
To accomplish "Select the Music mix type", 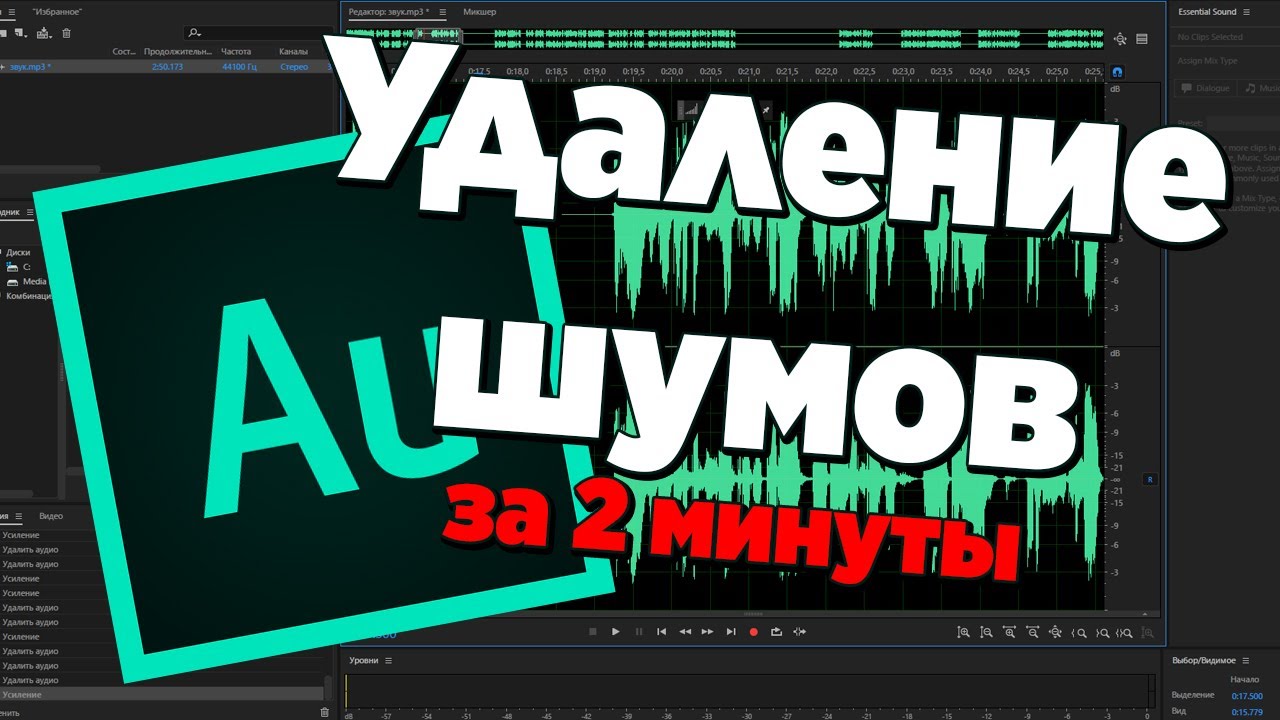I will 1260,88.
